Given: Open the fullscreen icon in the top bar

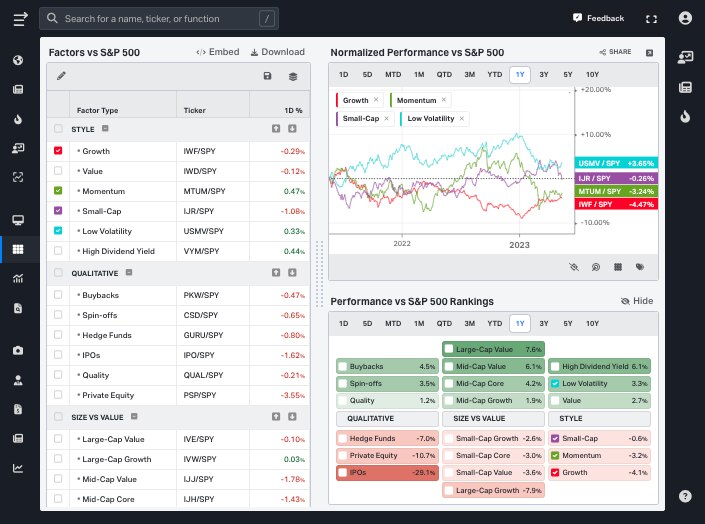Looking at the screenshot, I should pyautogui.click(x=652, y=18).
